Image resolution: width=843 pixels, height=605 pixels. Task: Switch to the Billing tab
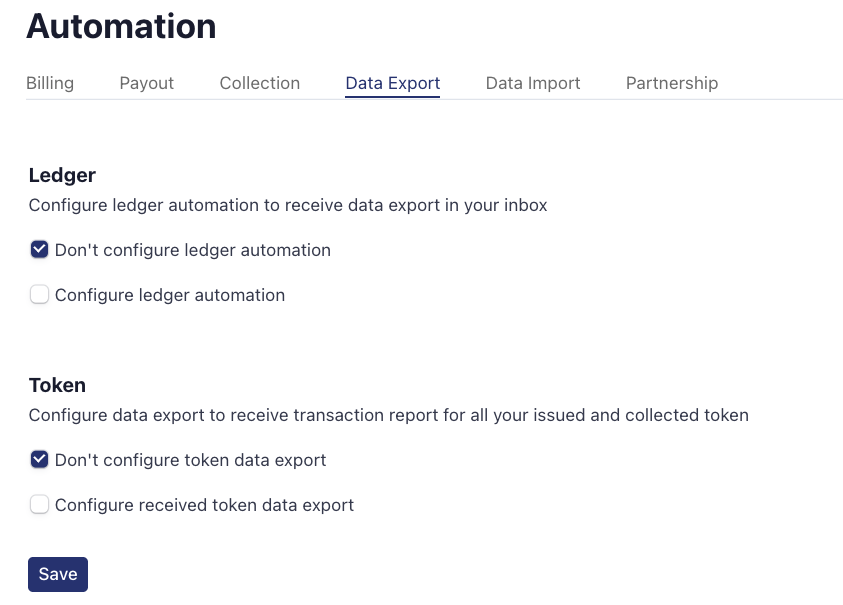coord(50,83)
